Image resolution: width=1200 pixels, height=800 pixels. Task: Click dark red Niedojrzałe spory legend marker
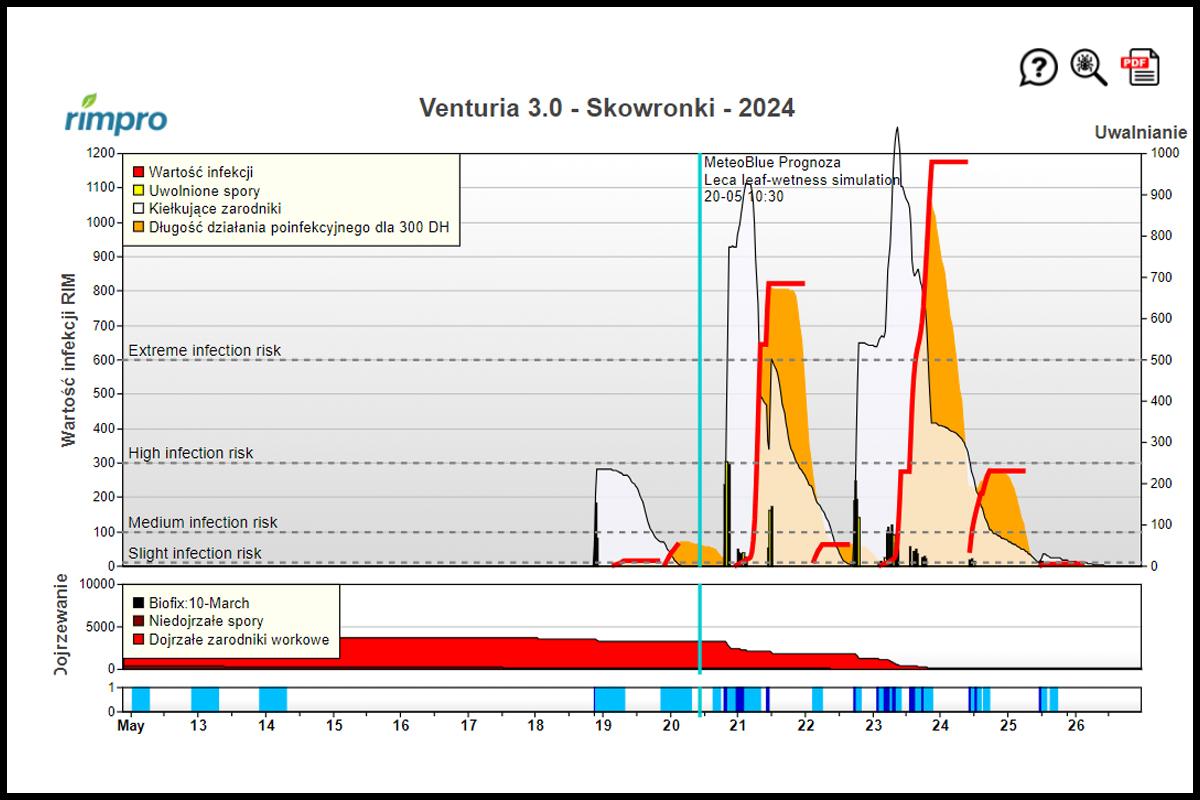[139, 621]
